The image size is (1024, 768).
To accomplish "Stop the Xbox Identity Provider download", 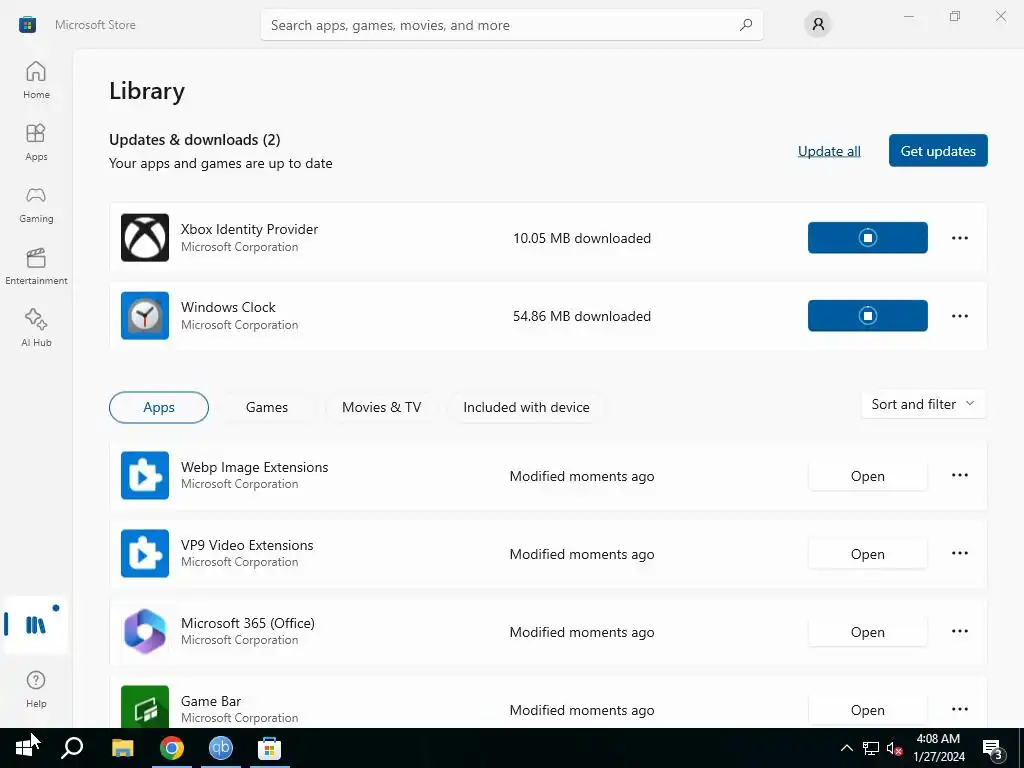I will pyautogui.click(x=867, y=238).
